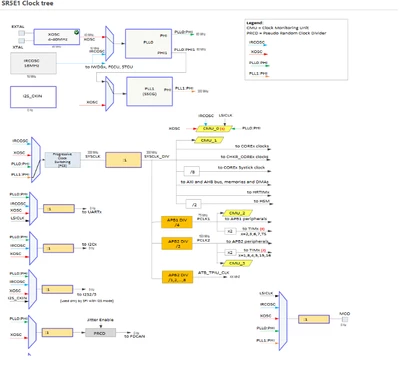Click the MCO source multiplexer
Image resolution: width=400 pixels, height=366 pixels.
(283, 321)
